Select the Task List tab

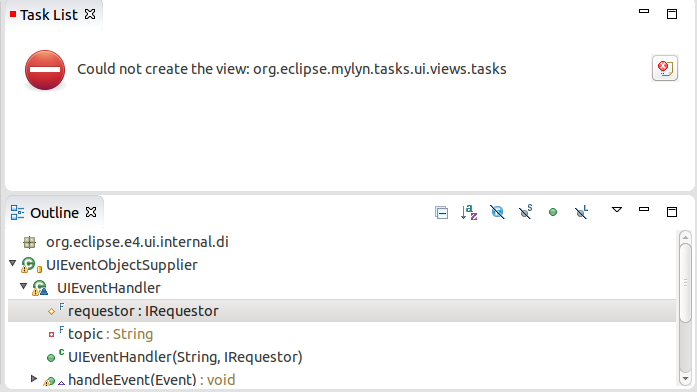[48, 15]
